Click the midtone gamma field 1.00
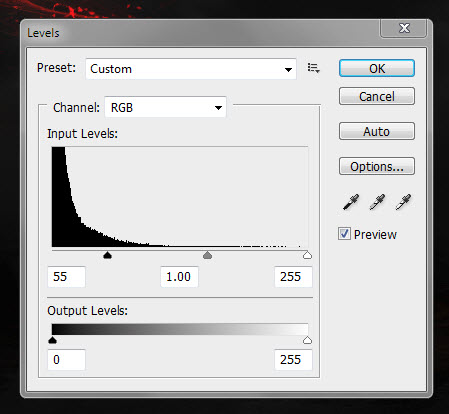Screen dimensions: 449x414 (x=179, y=277)
